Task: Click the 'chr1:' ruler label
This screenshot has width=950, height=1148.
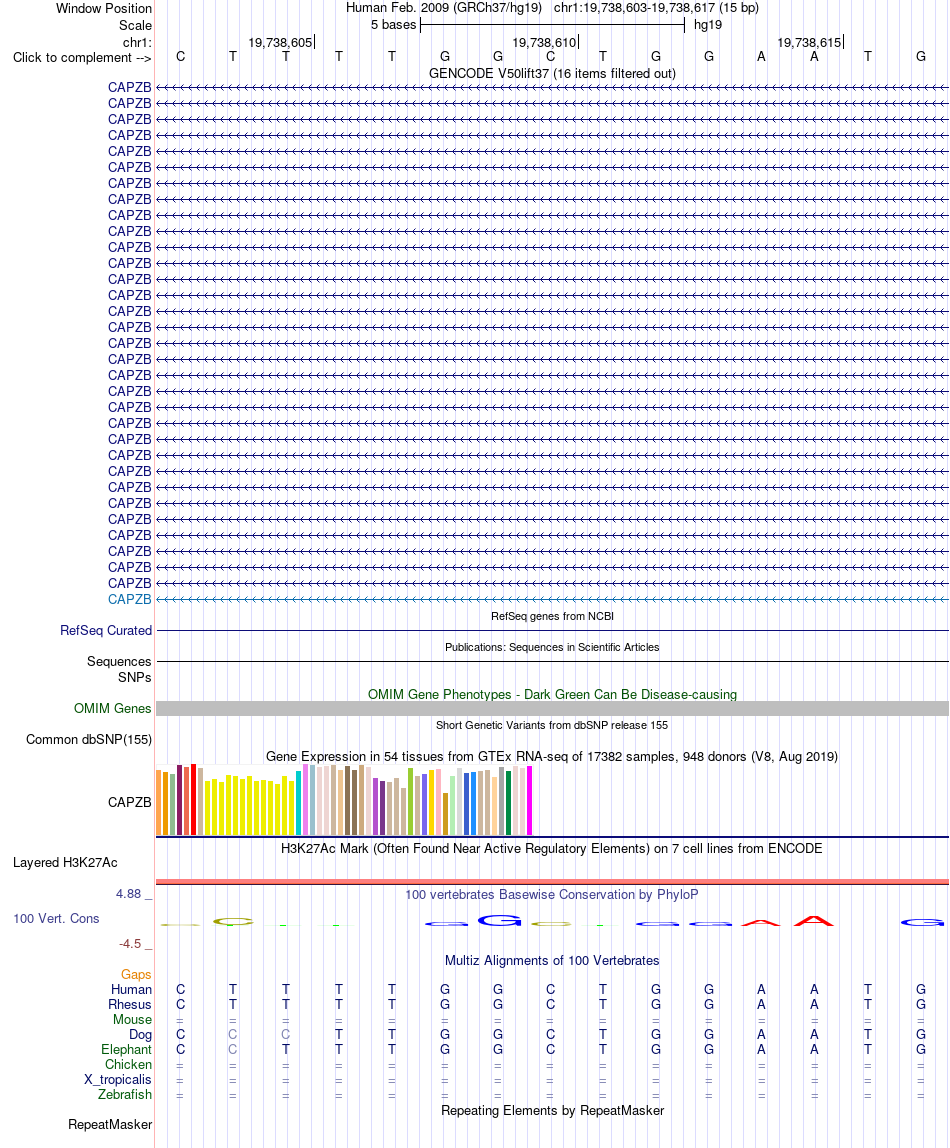Action: coord(138,42)
